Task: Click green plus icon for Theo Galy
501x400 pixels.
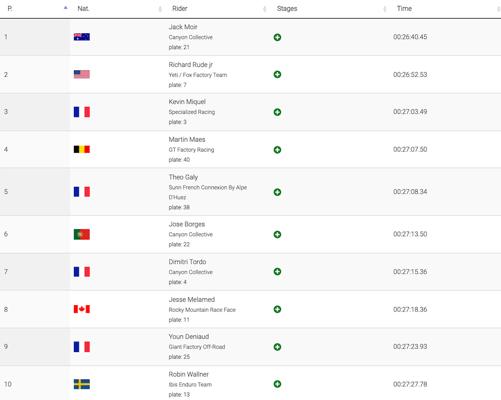Action: [x=277, y=192]
